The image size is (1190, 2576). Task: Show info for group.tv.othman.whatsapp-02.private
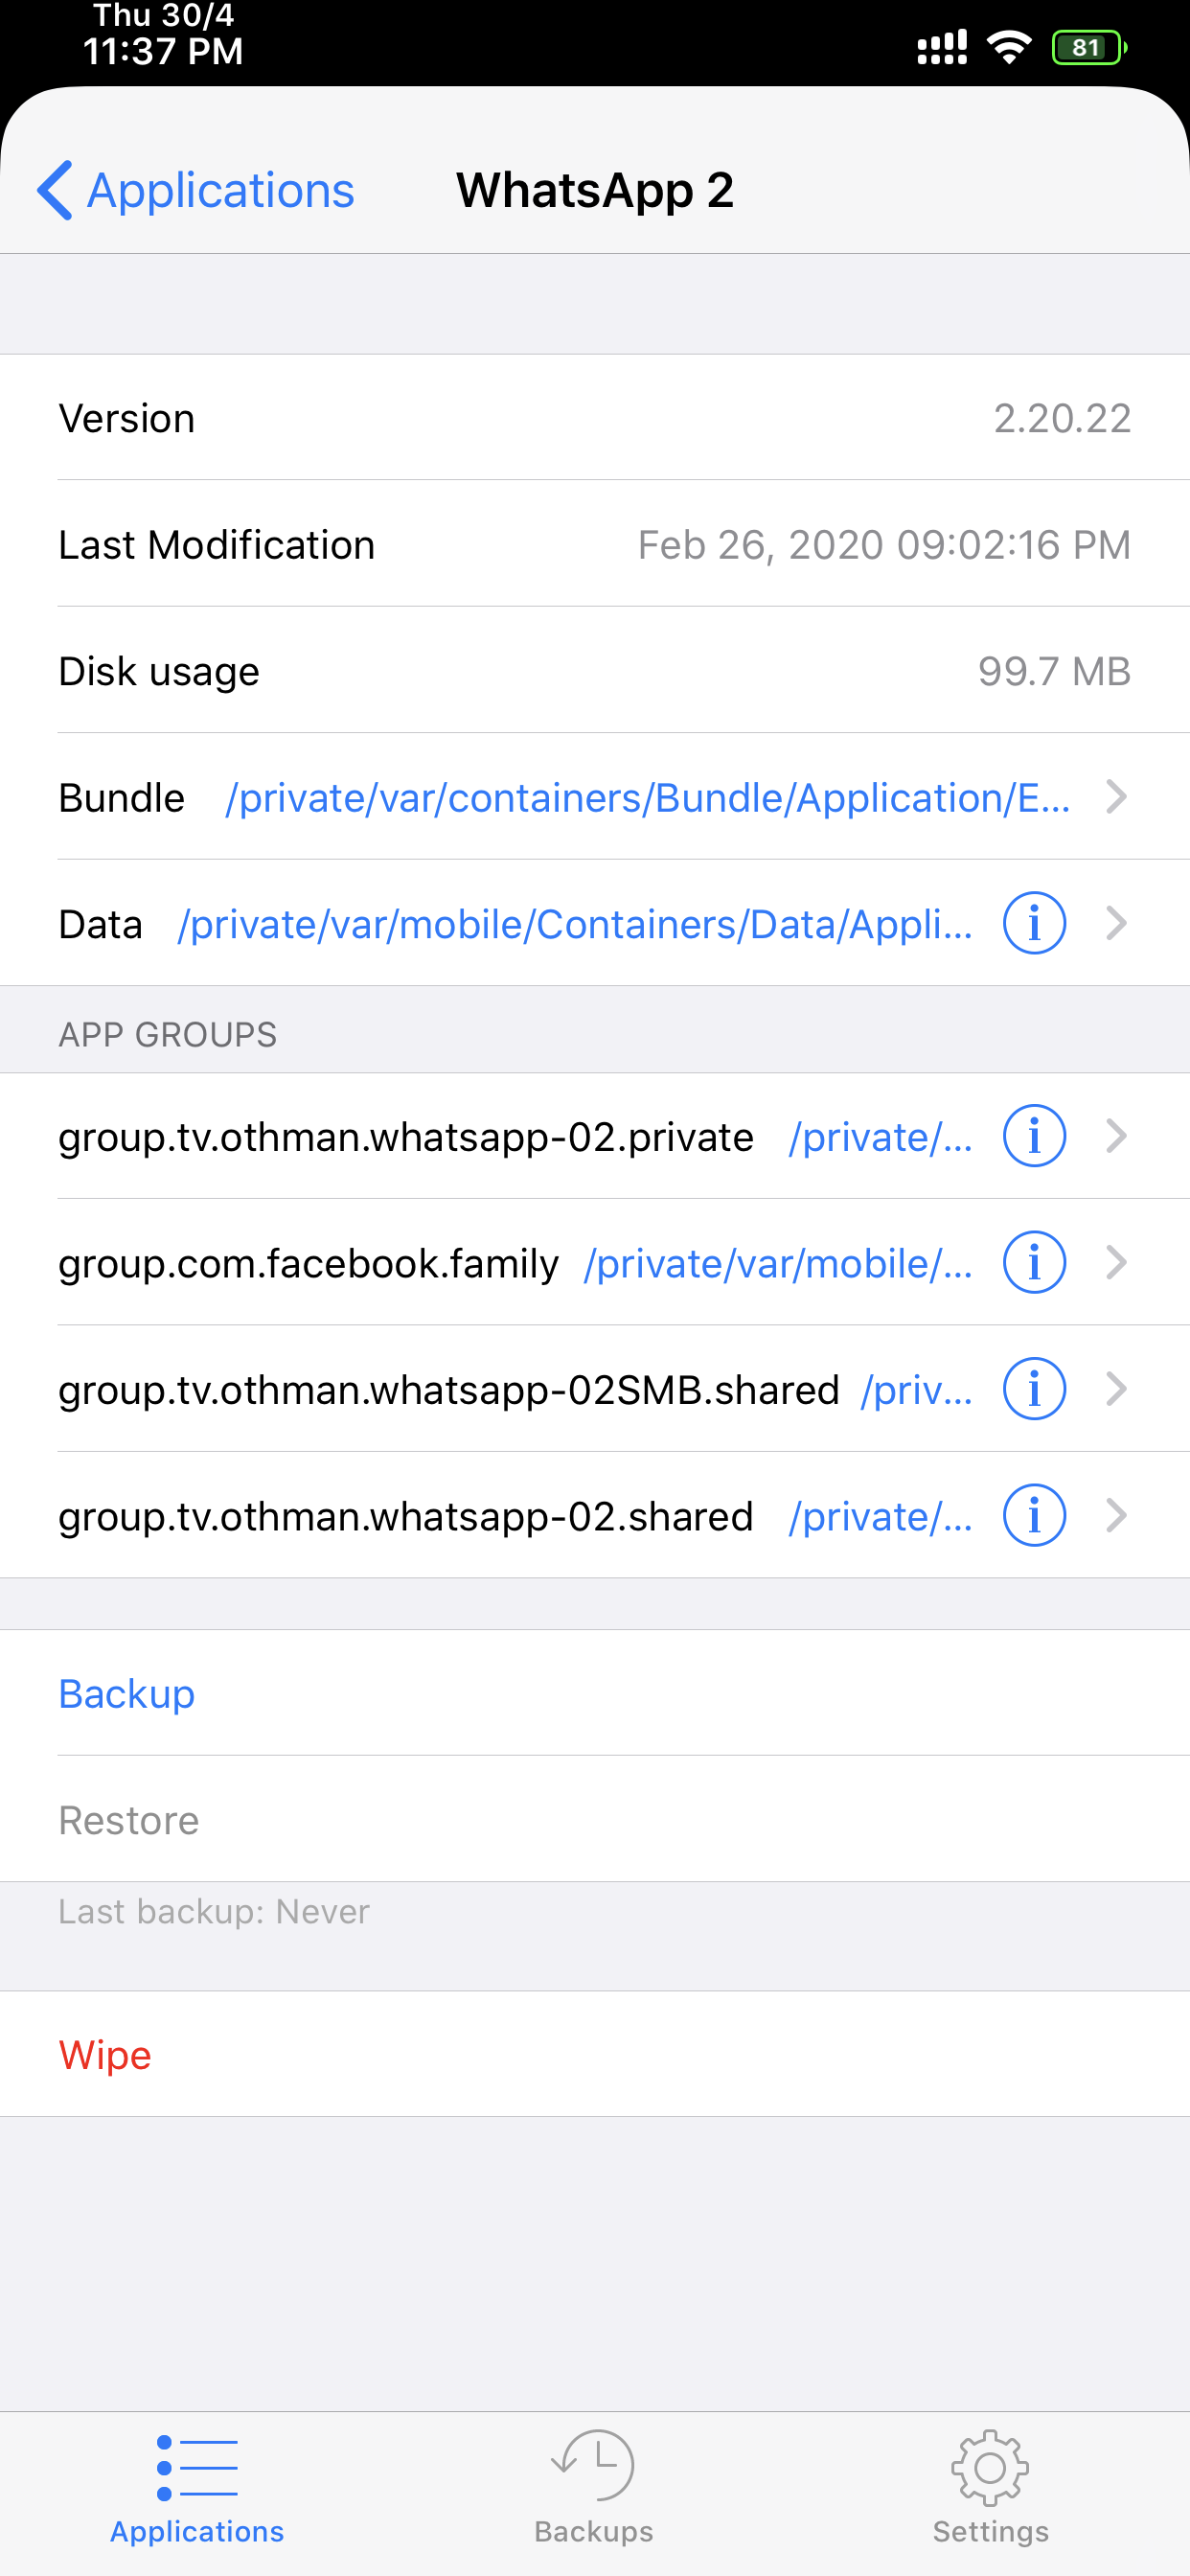1034,1136
